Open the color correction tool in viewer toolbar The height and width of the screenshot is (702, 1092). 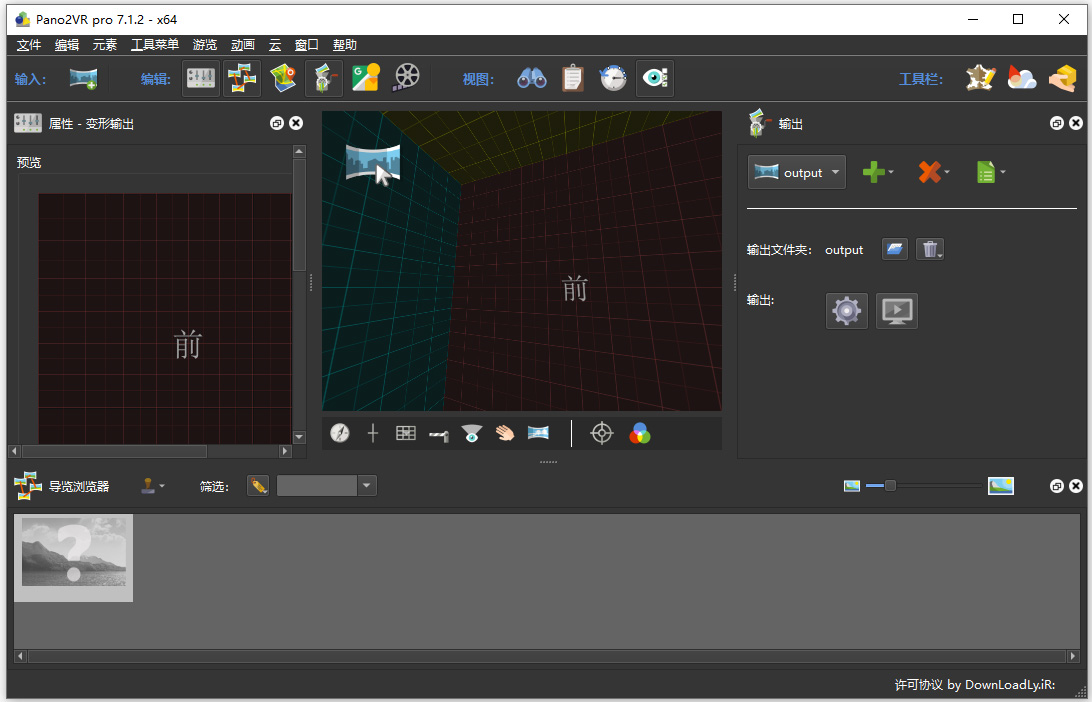tap(638, 433)
